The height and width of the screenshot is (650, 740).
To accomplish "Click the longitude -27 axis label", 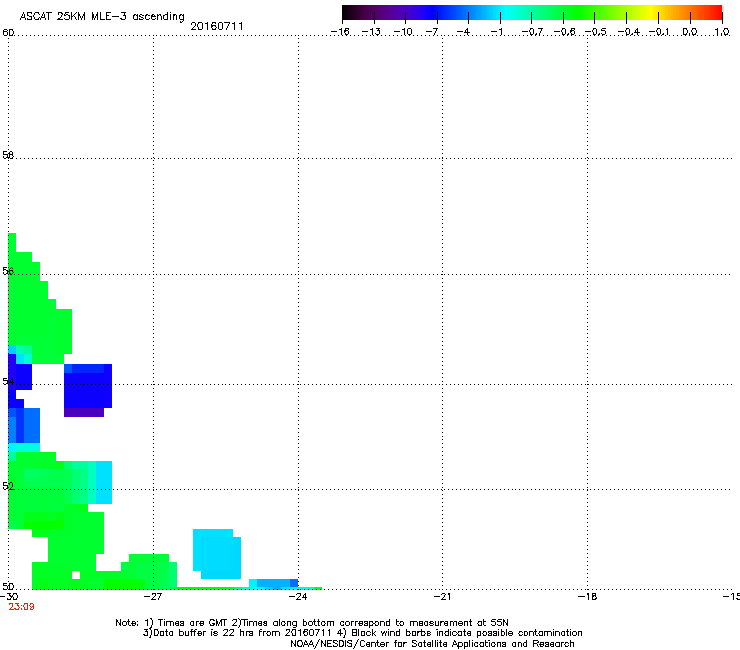I will [x=153, y=597].
